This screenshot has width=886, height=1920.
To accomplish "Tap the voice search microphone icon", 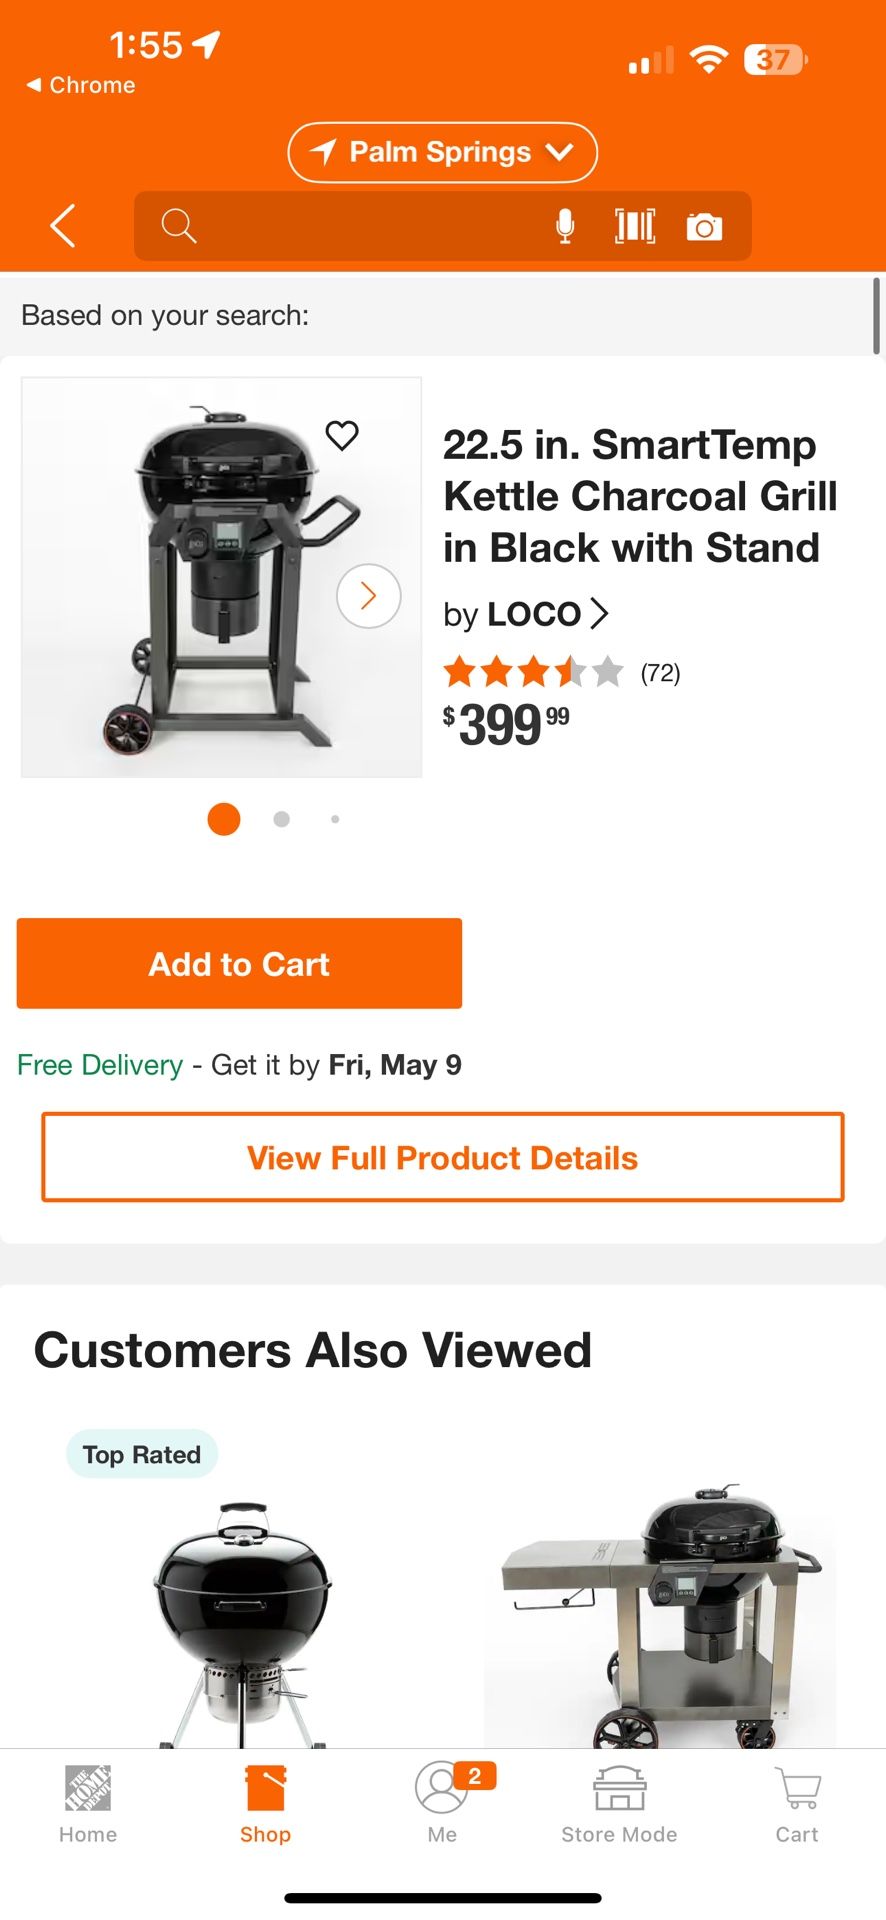I will (565, 227).
